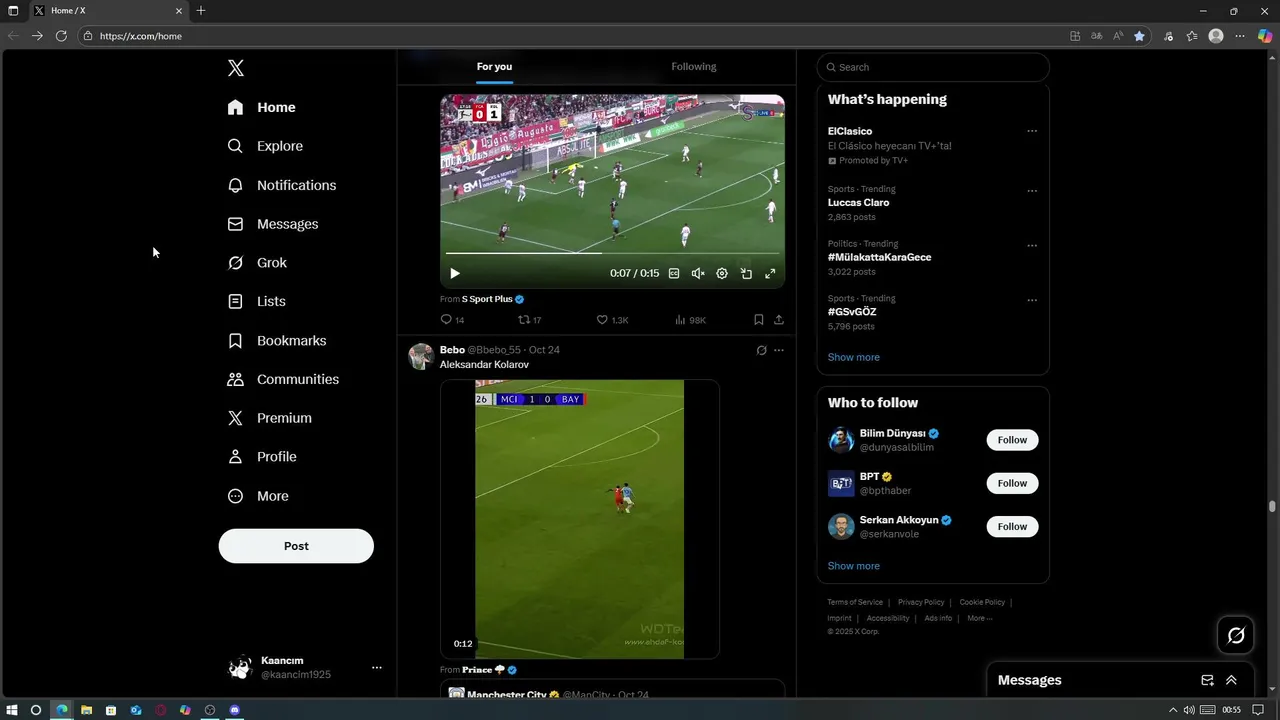Switch to the Following tab
The image size is (1280, 720).
coord(694,67)
